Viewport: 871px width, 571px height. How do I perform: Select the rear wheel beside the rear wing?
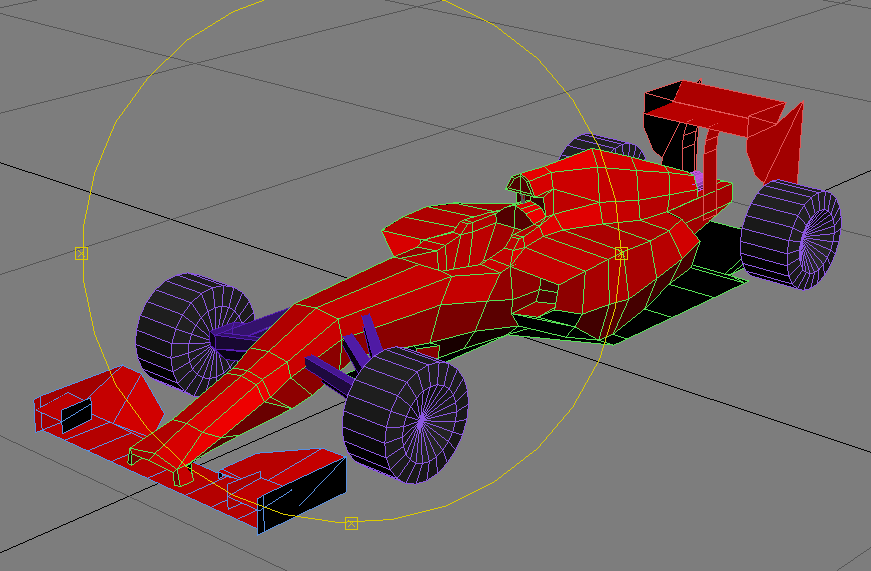(x=791, y=234)
